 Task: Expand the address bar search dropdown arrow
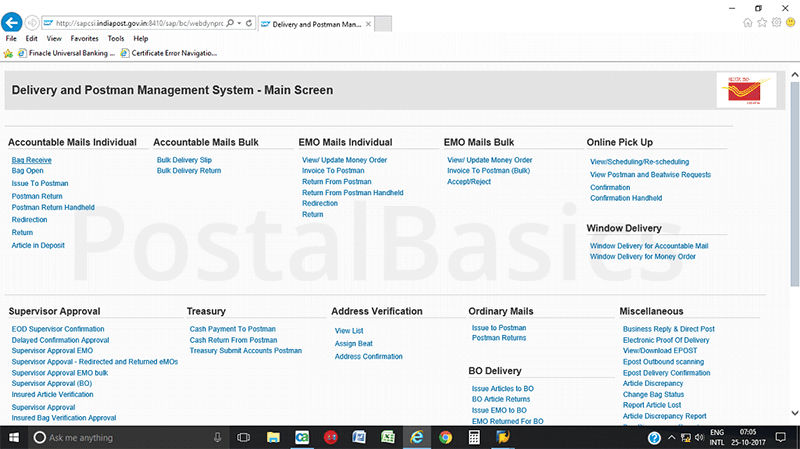tap(238, 21)
